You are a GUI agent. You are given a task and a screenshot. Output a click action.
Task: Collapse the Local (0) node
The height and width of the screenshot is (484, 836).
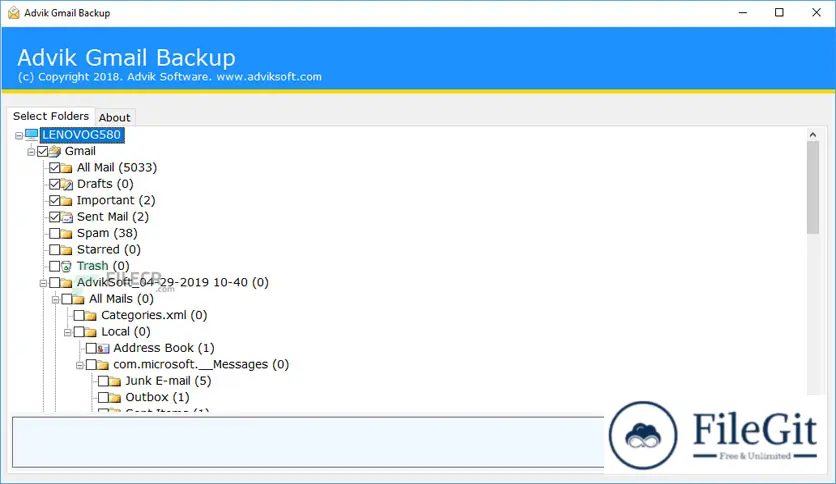point(68,333)
